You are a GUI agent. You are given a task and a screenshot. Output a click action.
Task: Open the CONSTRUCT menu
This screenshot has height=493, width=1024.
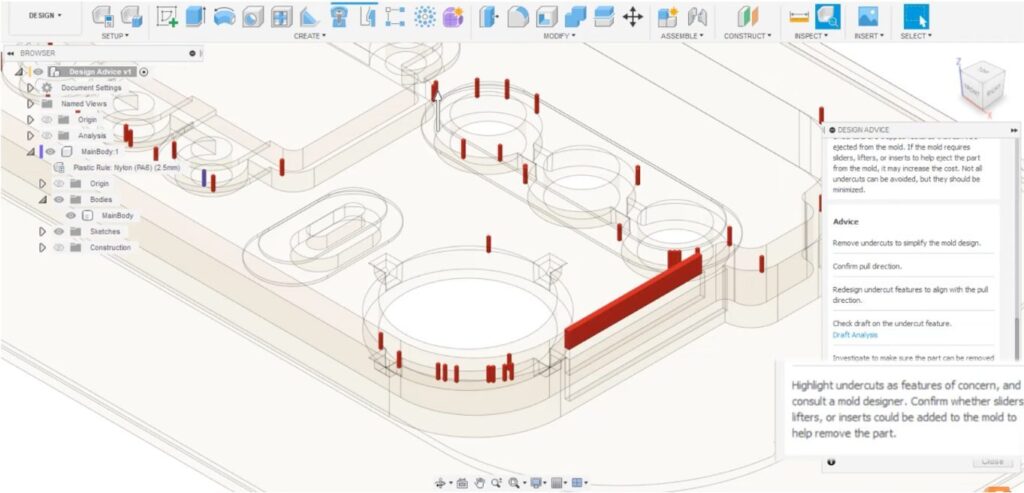[x=748, y=36]
